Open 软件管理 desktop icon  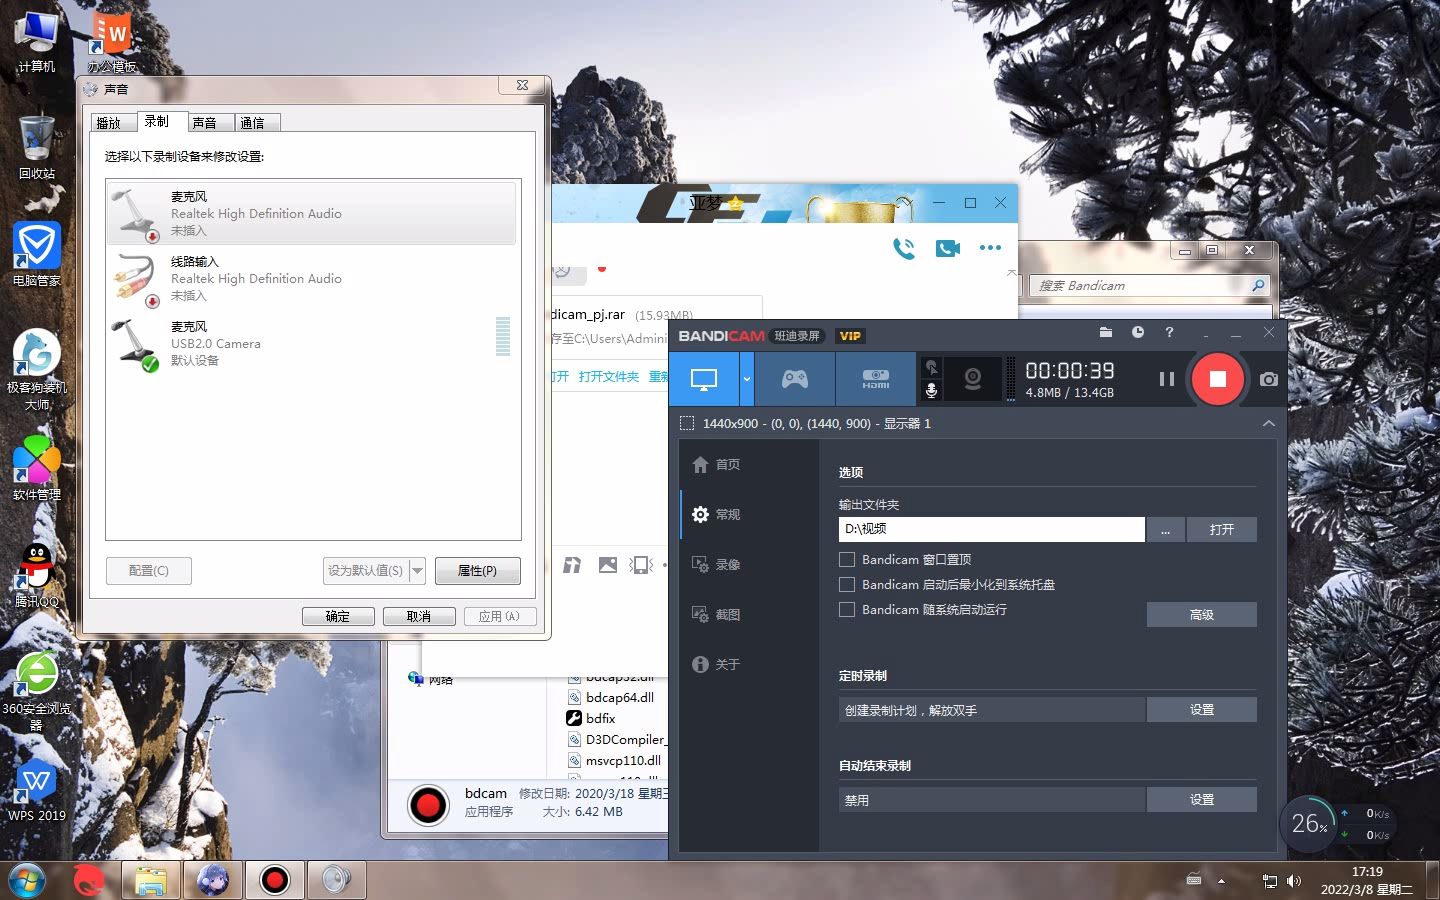pyautogui.click(x=37, y=468)
